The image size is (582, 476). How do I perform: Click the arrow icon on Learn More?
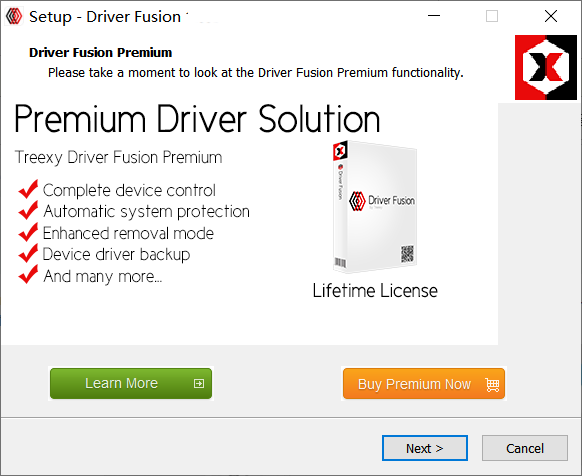tap(199, 384)
